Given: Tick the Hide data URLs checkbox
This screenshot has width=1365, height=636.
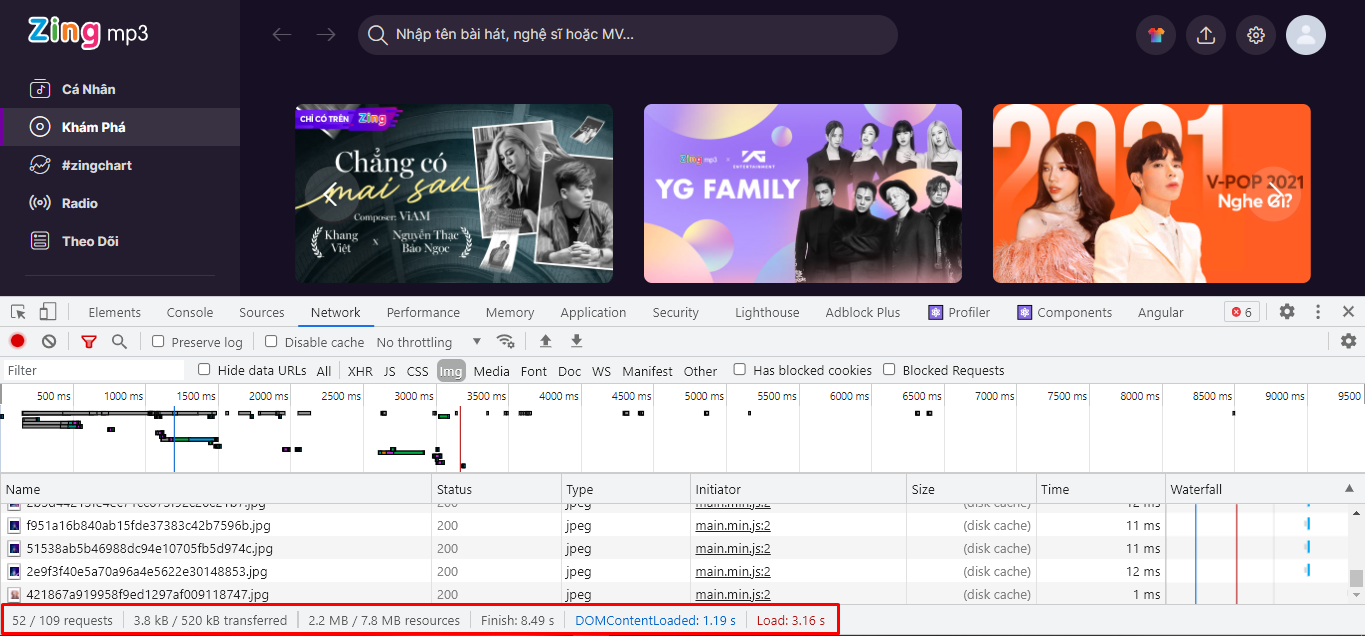Looking at the screenshot, I should pyautogui.click(x=205, y=370).
